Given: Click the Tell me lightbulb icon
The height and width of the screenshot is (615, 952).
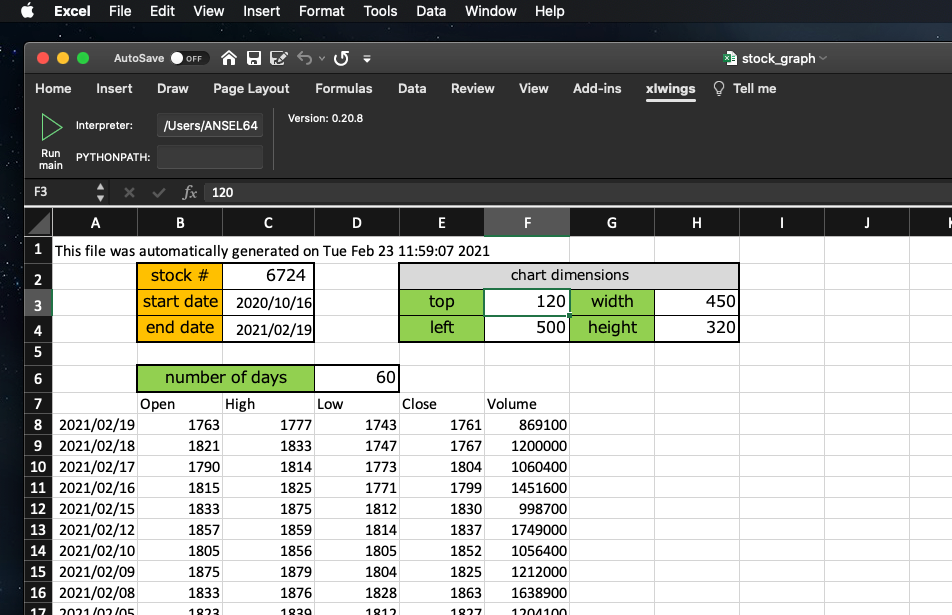Looking at the screenshot, I should [719, 89].
